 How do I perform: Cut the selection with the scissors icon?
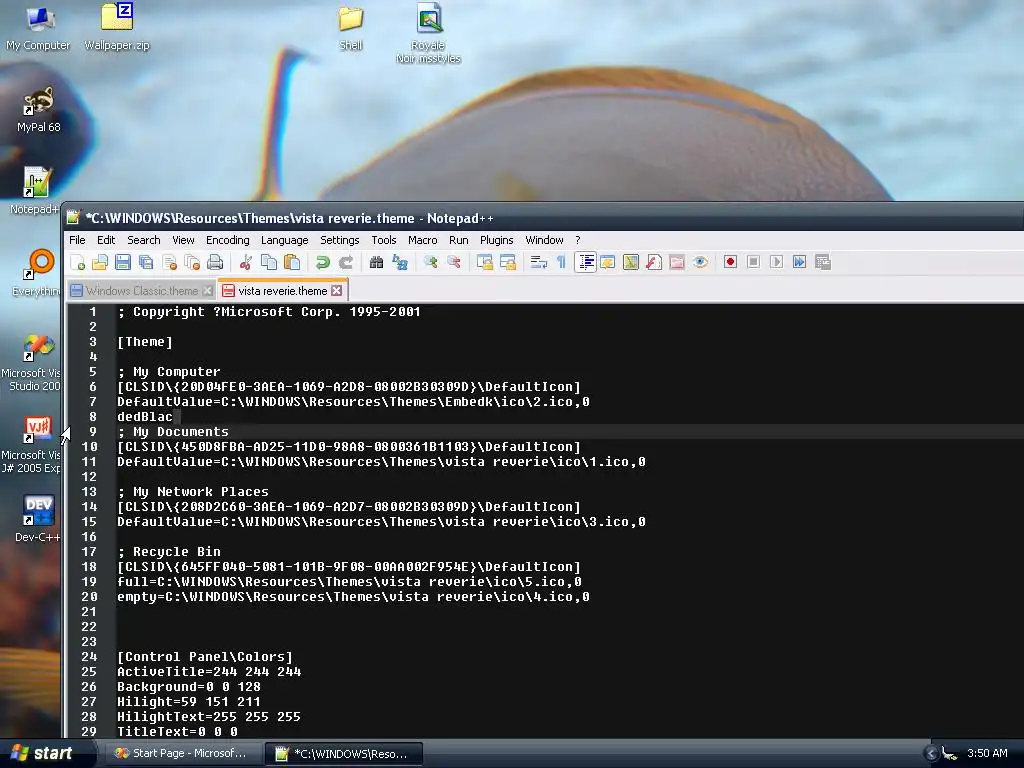(246, 263)
